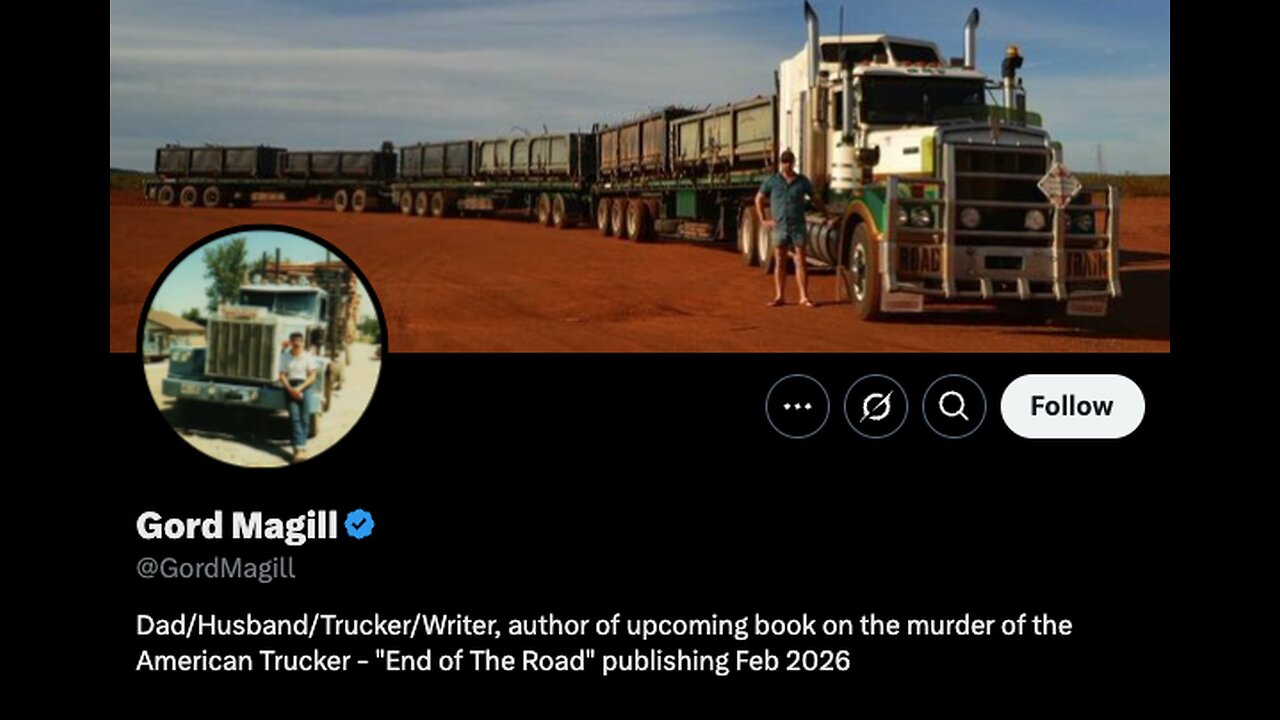Open the profile search magnifier icon
The image size is (1280, 720).
pos(954,406)
